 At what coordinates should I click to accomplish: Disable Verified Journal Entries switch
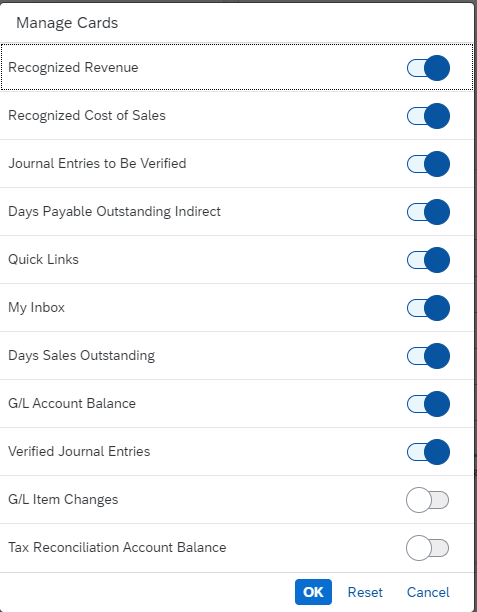428,452
